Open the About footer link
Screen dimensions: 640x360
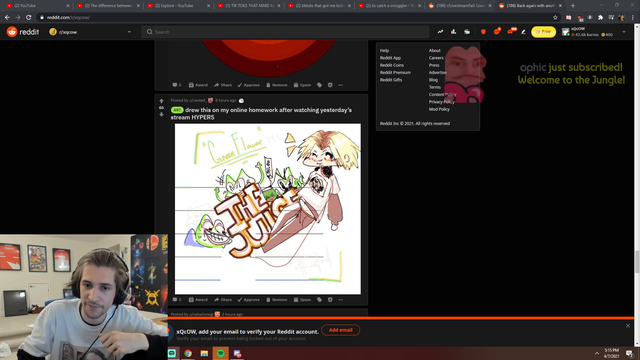435,51
